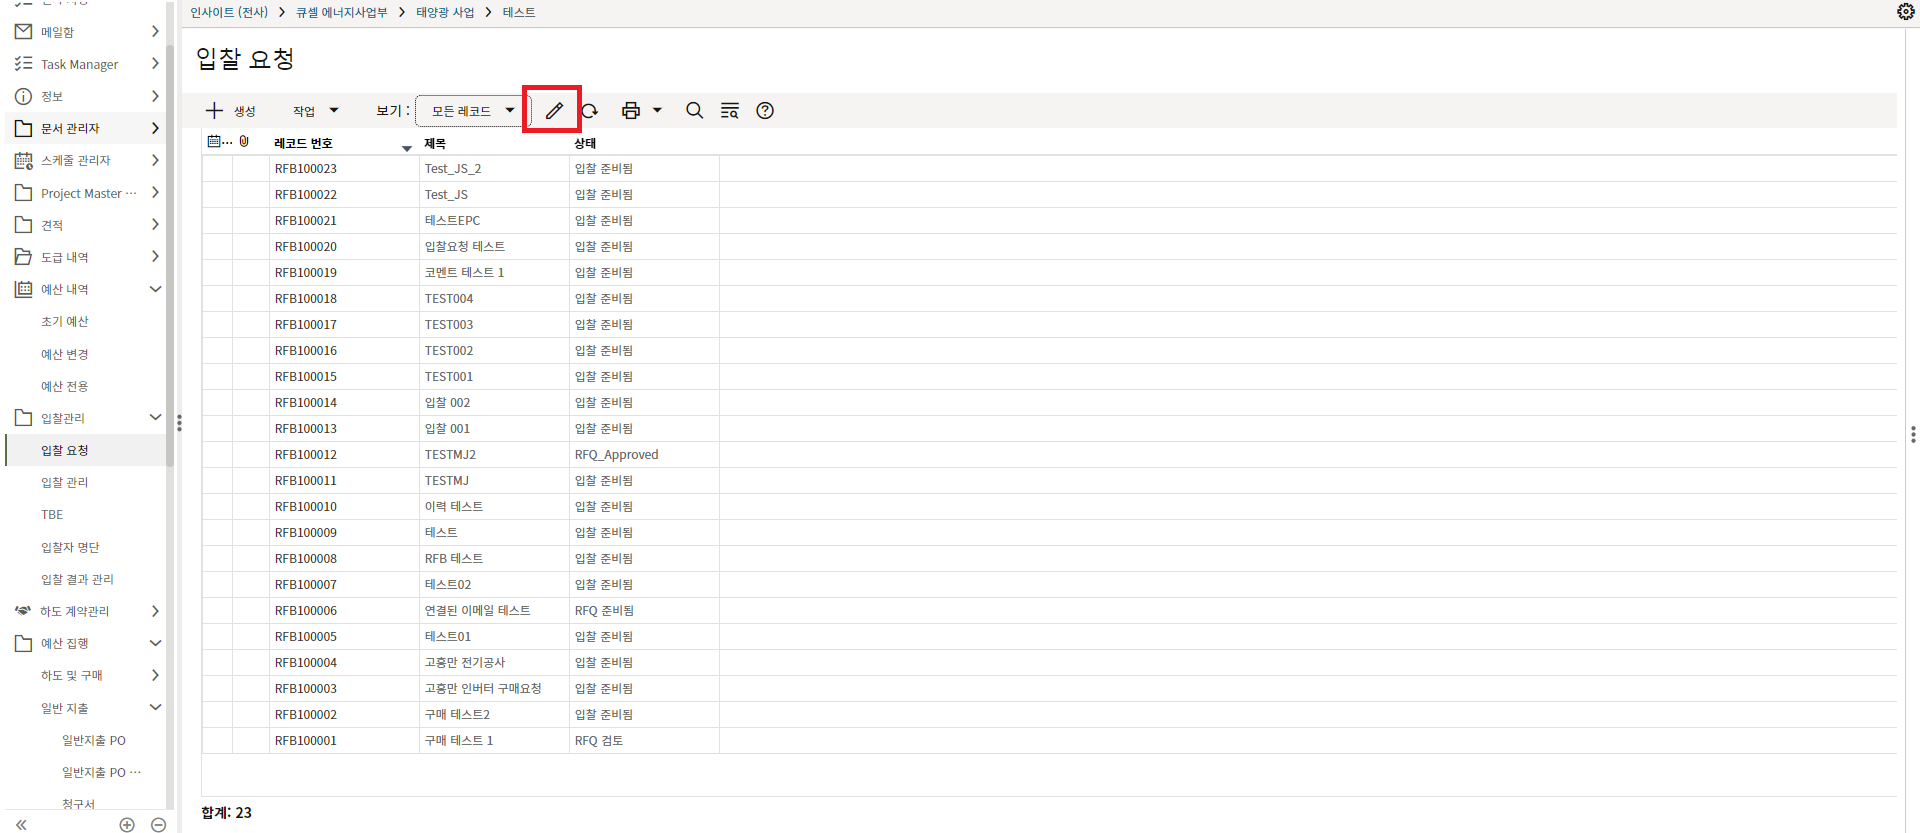Sort by the 레코드 번호 column header
Screen dimensions: 1920x833
point(303,143)
